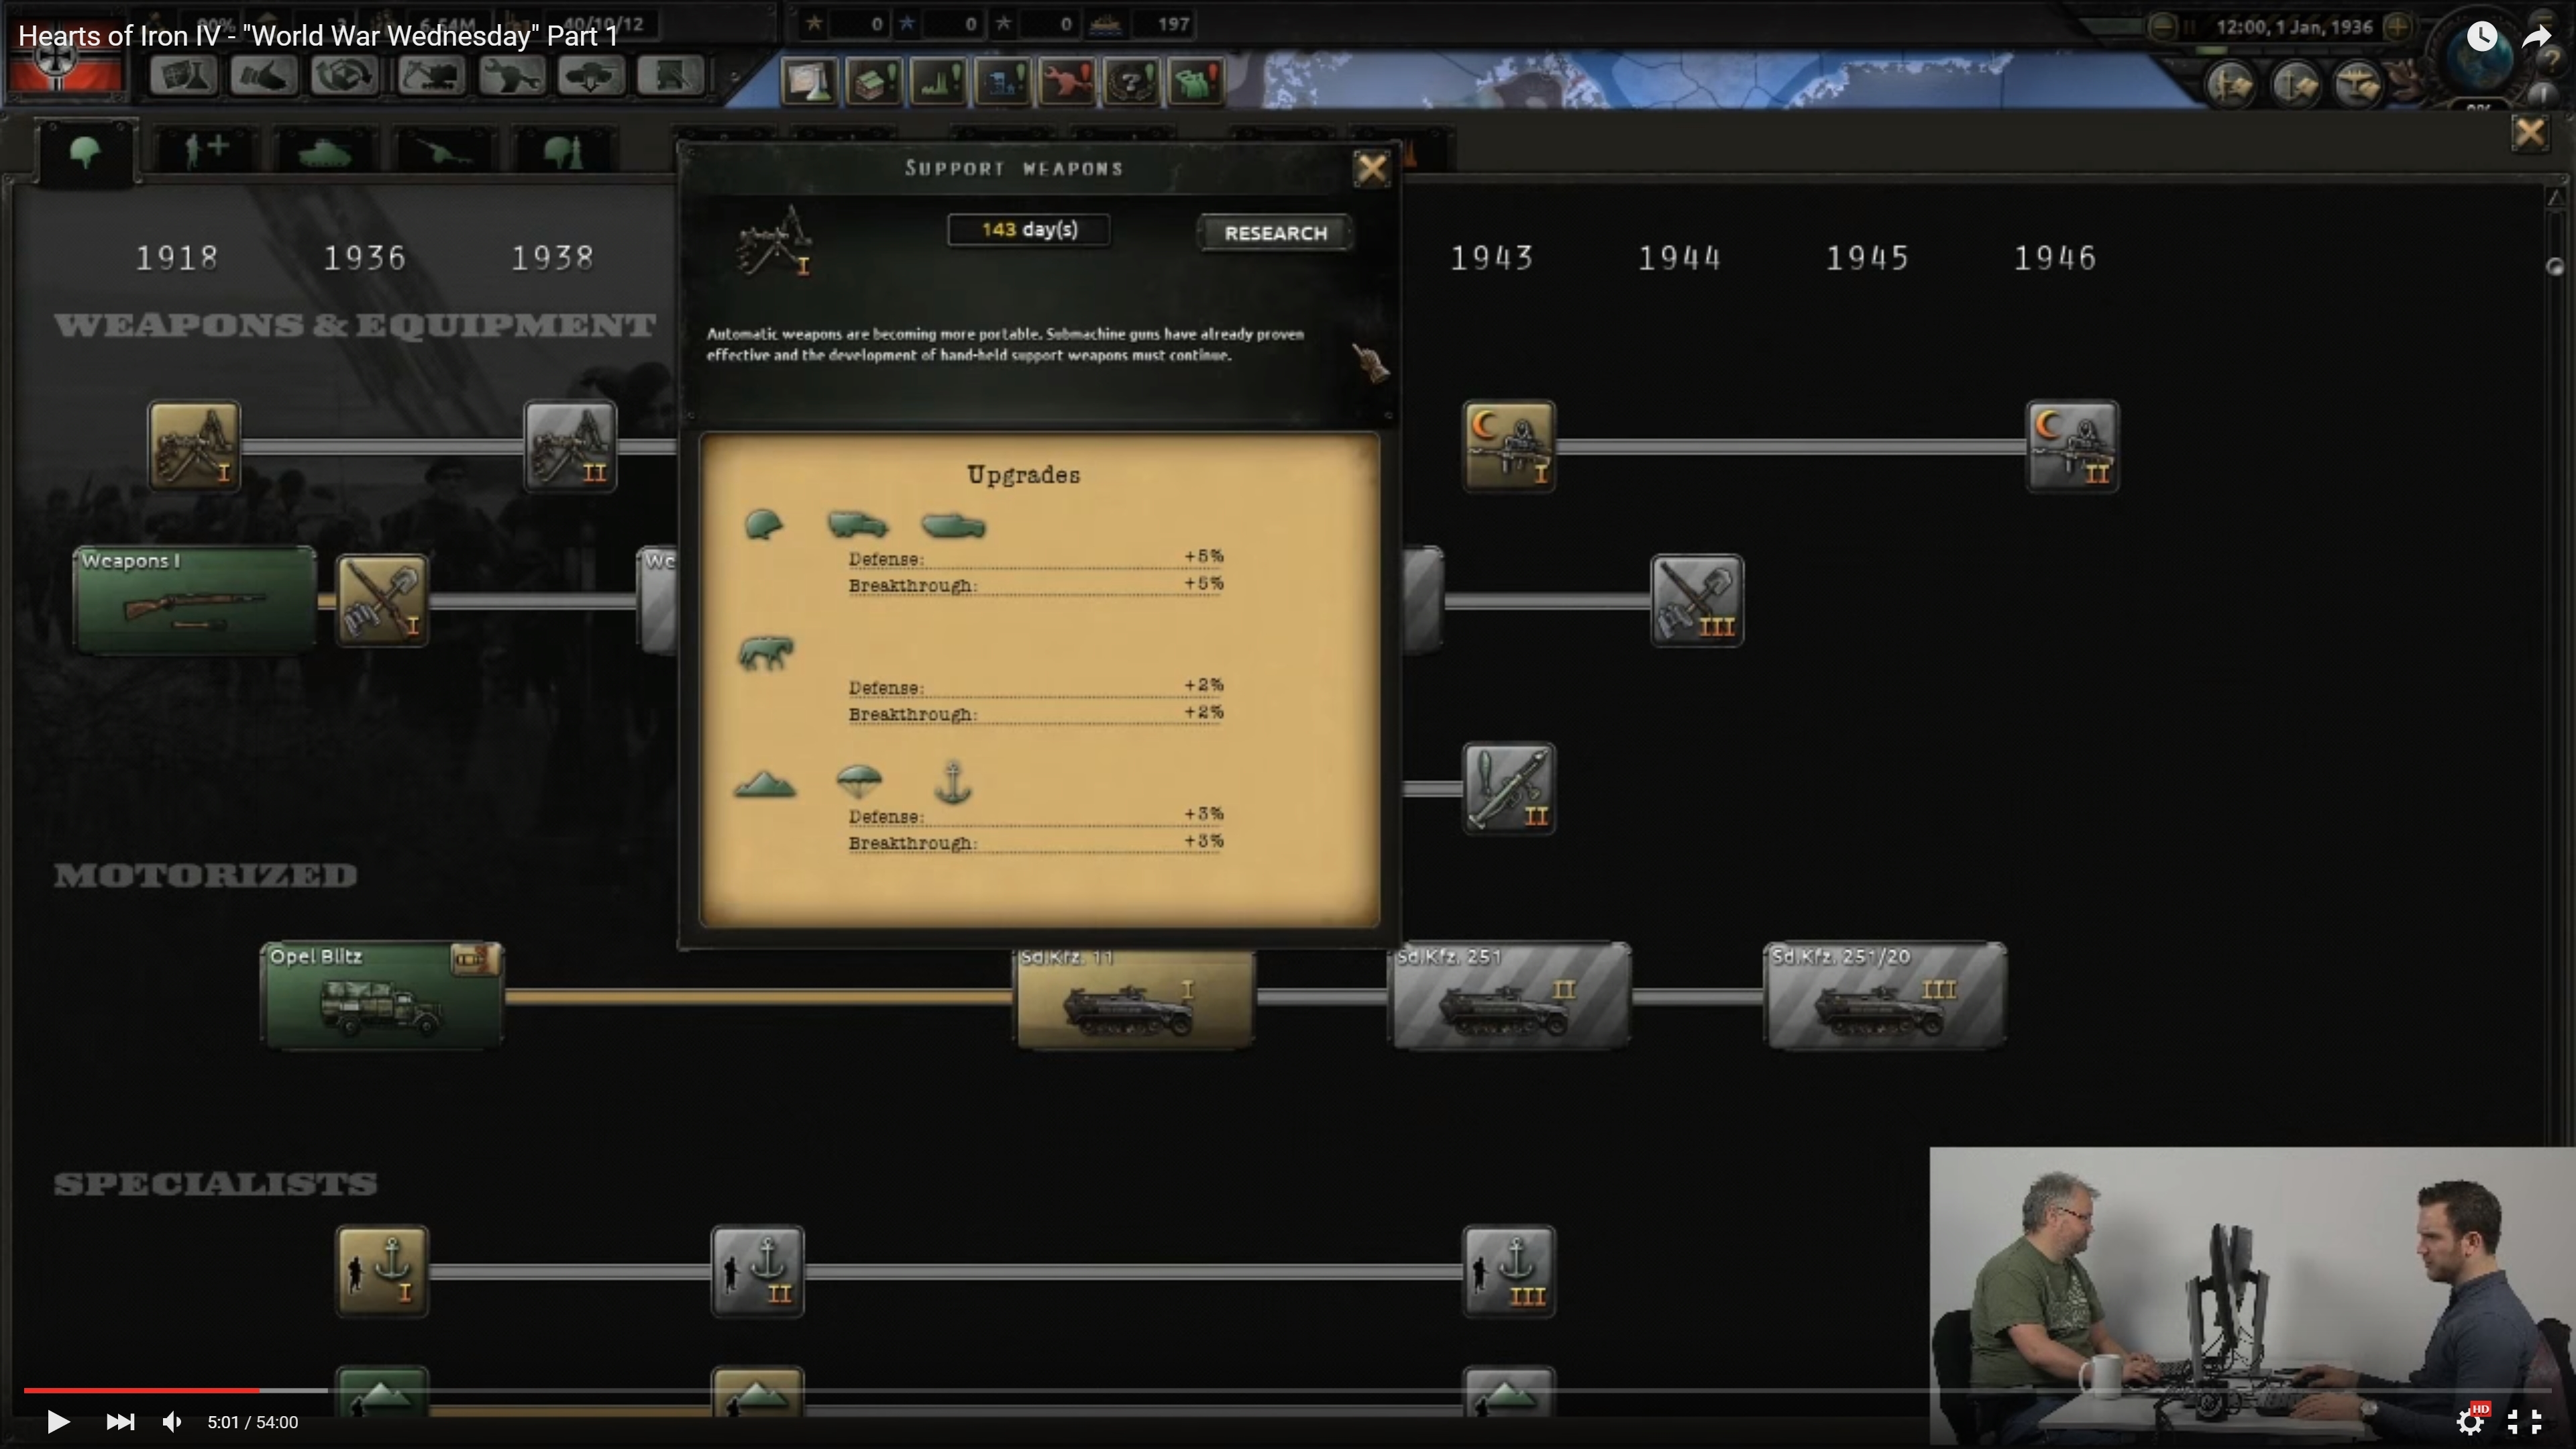This screenshot has width=2576, height=1449.
Task: Open diplomacy using the thumbs-up icon
Action: point(263,76)
